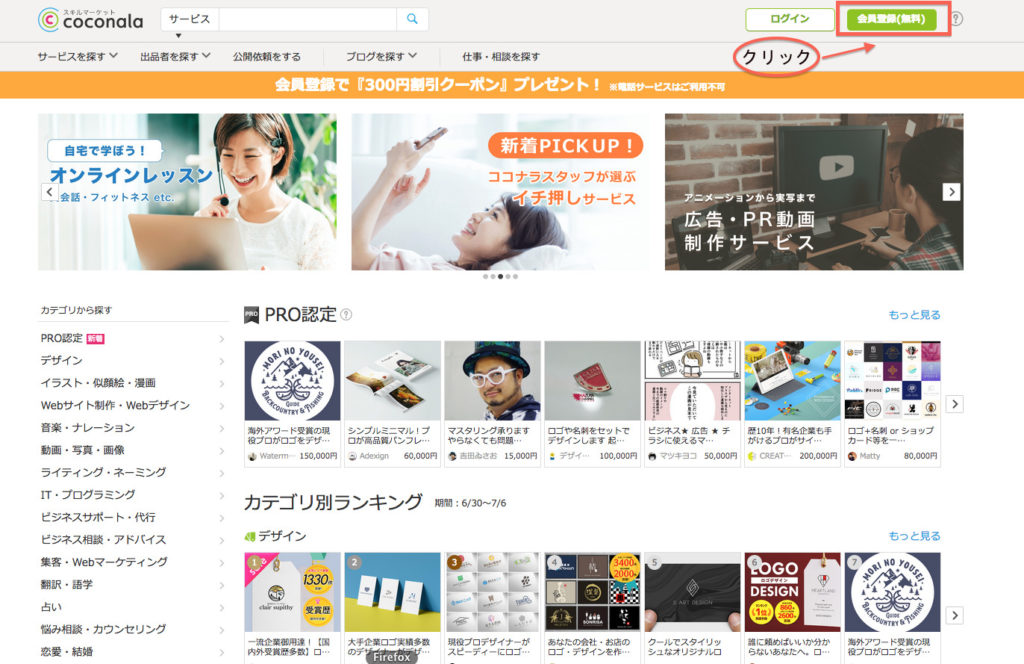1024x664 pixels.
Task: Click the help icon beside PRO認定 heading
Action: (x=346, y=315)
